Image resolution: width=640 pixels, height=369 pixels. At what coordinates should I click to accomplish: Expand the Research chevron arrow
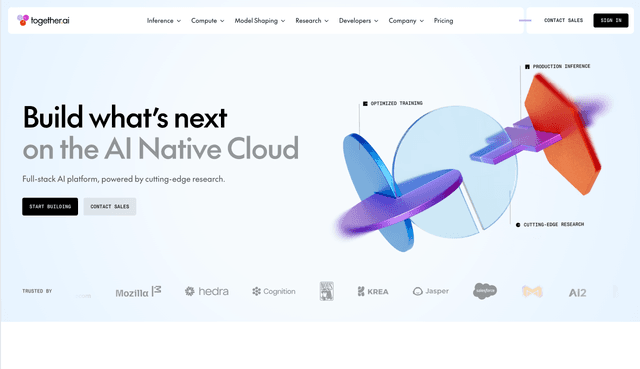pos(326,21)
